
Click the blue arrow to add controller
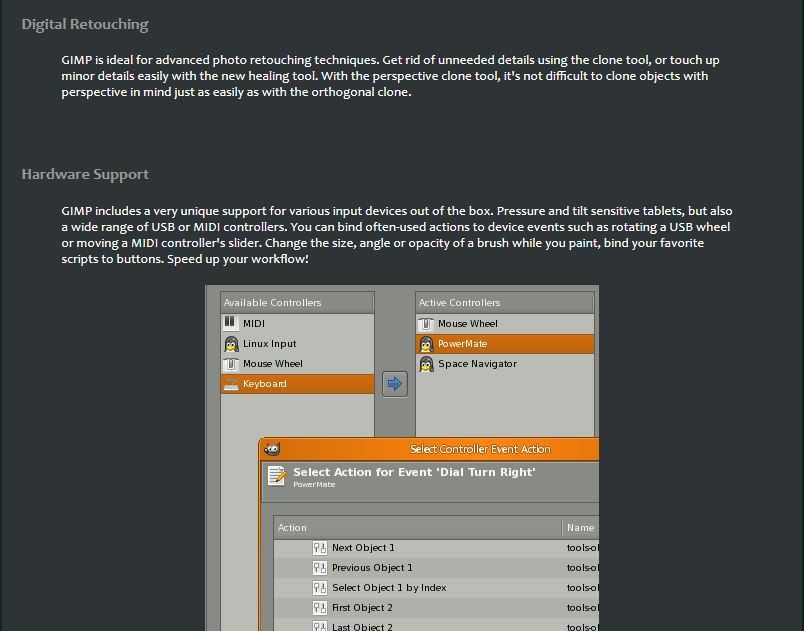[395, 384]
